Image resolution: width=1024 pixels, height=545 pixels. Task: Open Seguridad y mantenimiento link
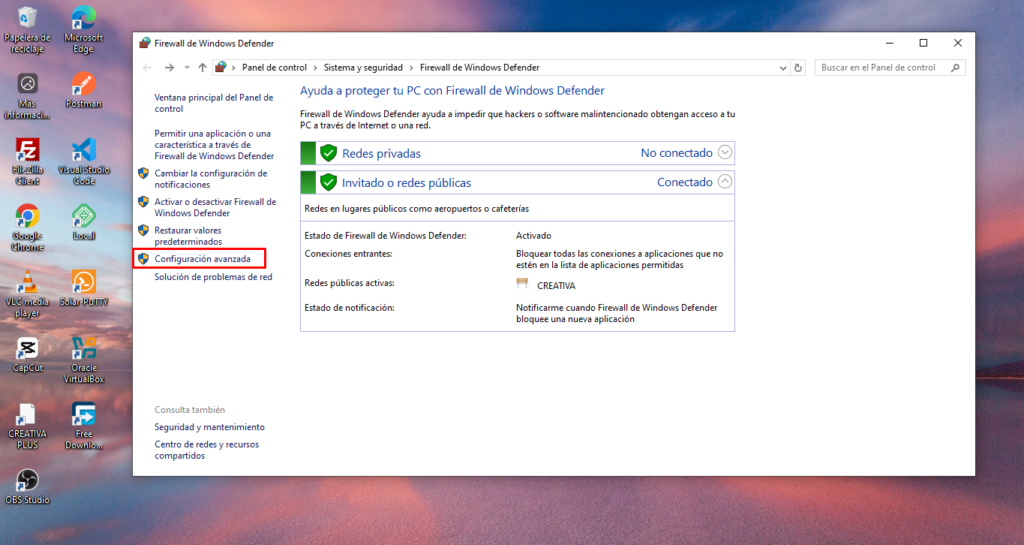tap(209, 427)
